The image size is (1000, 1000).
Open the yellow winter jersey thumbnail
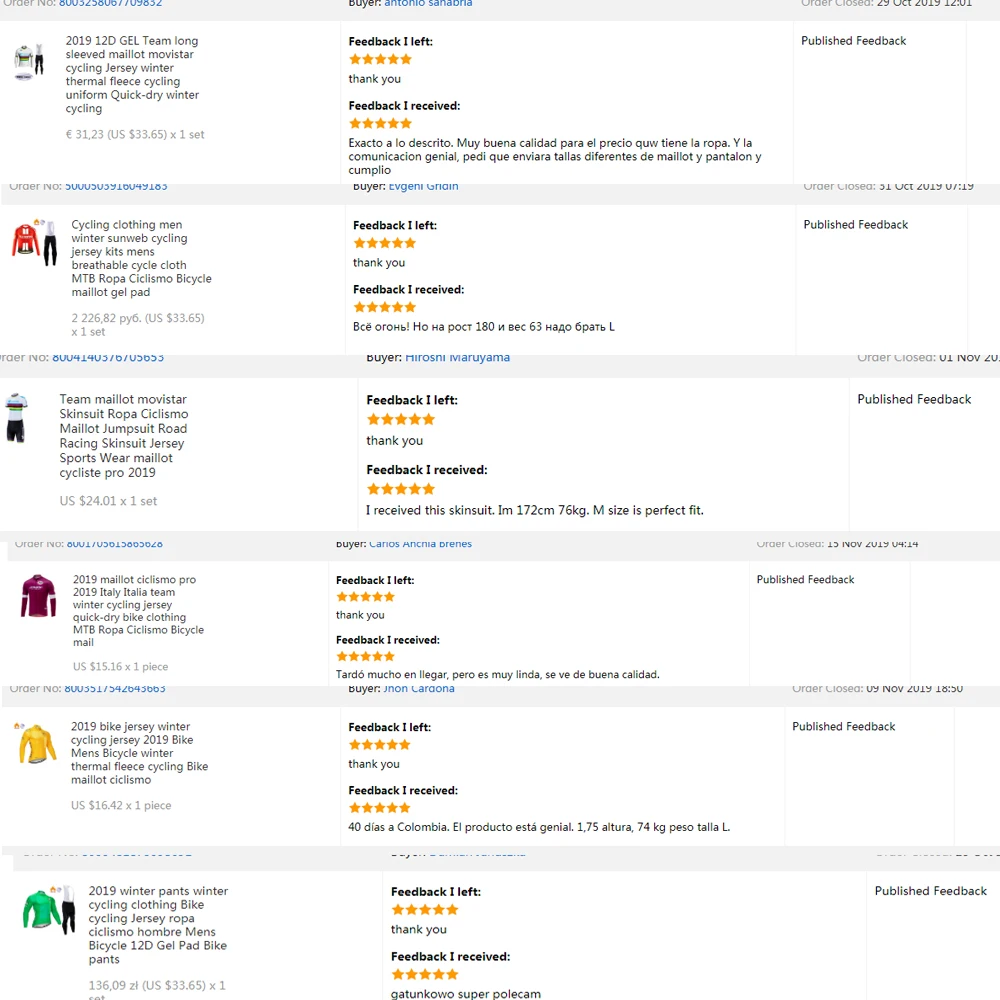tap(37, 744)
